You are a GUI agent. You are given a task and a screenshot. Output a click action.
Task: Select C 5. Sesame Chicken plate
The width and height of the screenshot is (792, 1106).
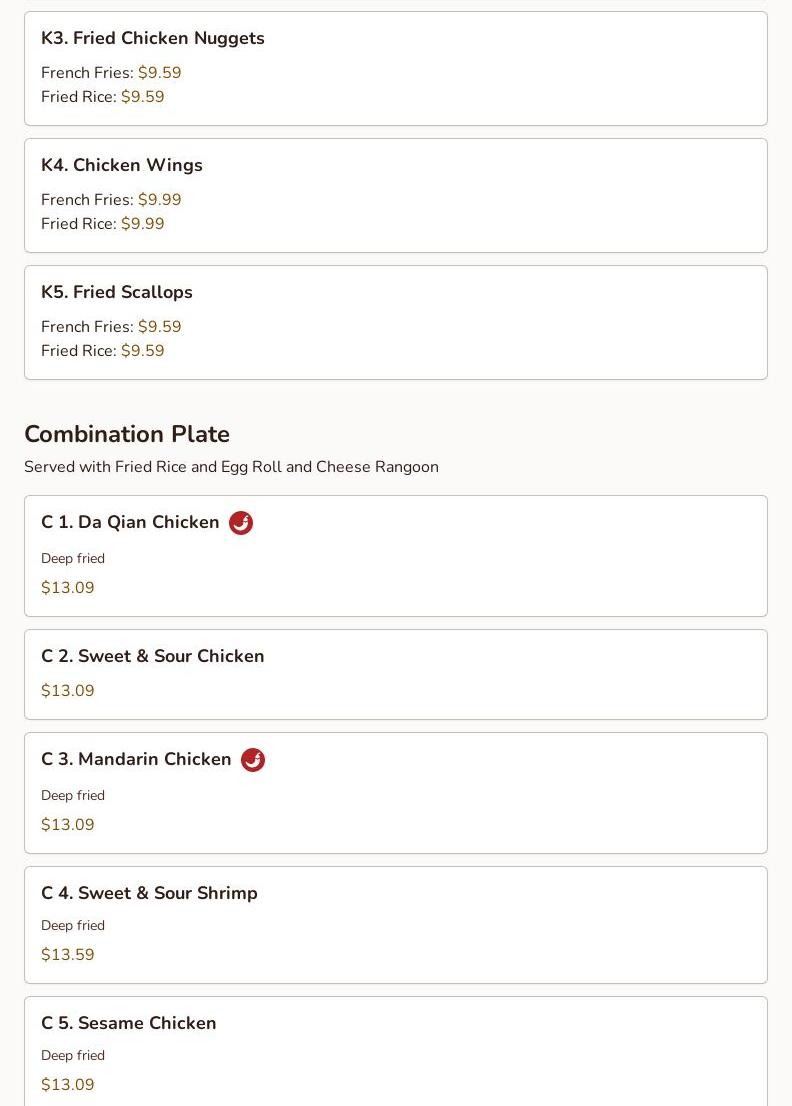pyautogui.click(x=129, y=1023)
